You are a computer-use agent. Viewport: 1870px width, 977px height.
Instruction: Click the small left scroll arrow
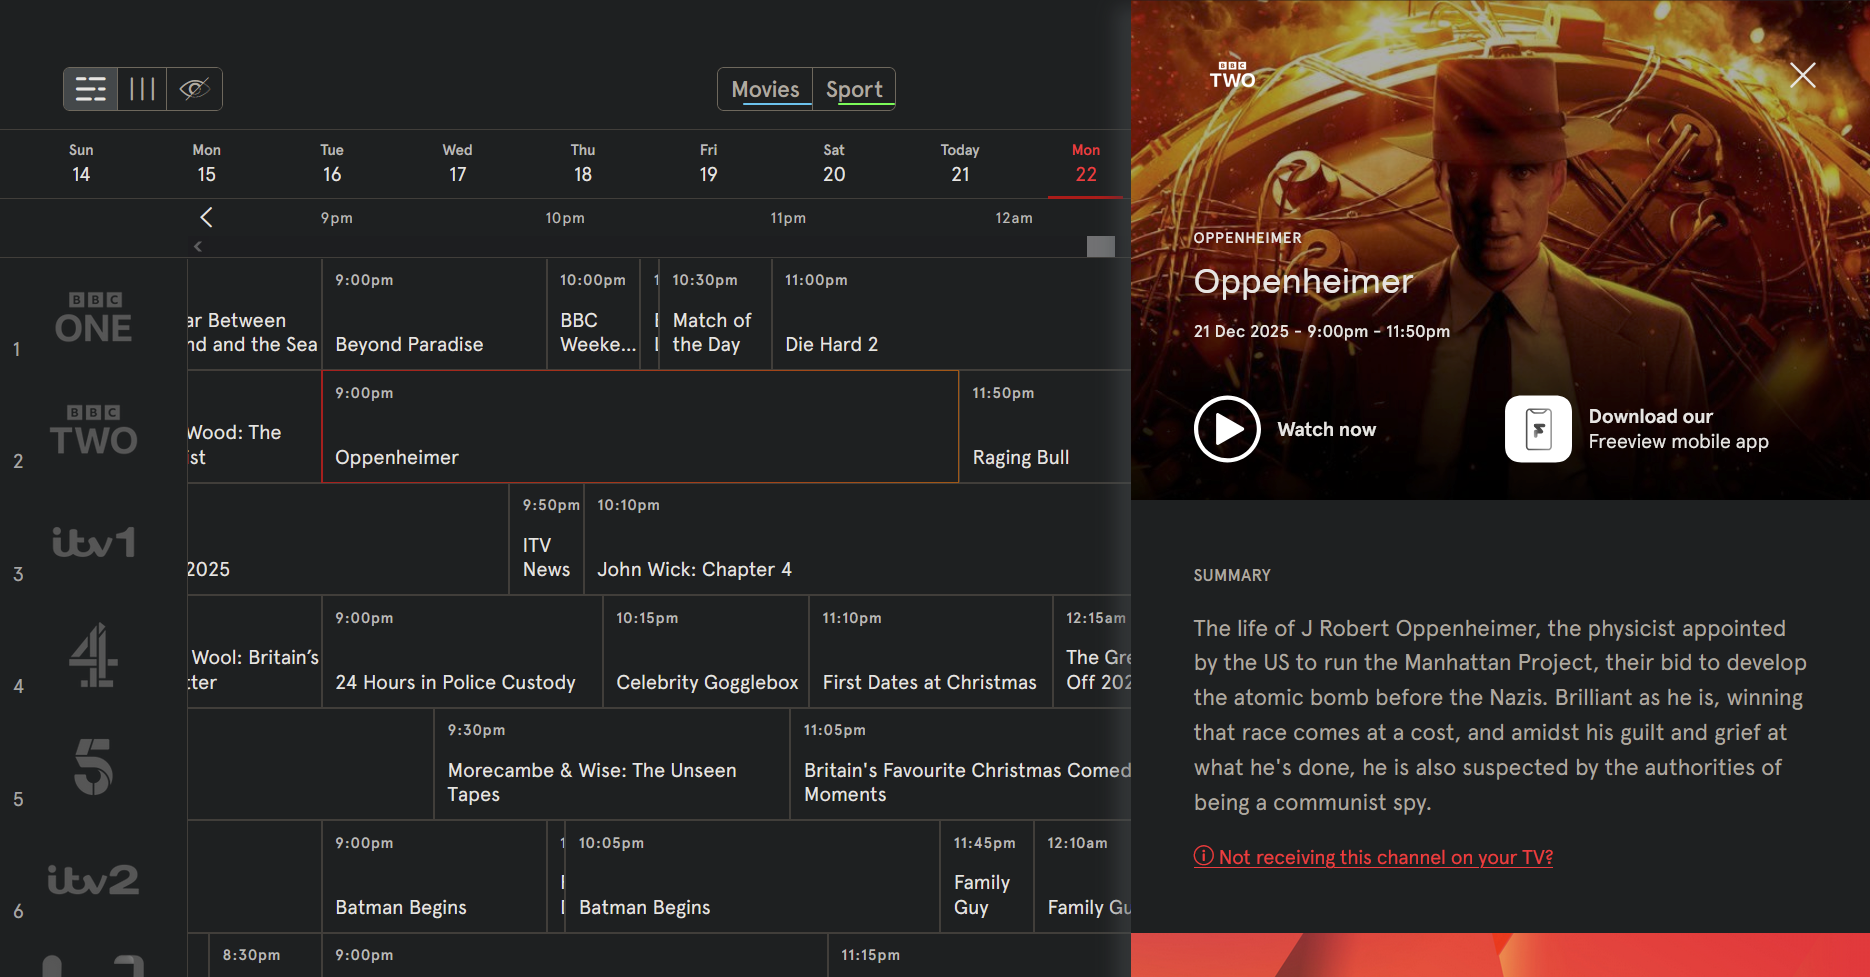(x=198, y=246)
